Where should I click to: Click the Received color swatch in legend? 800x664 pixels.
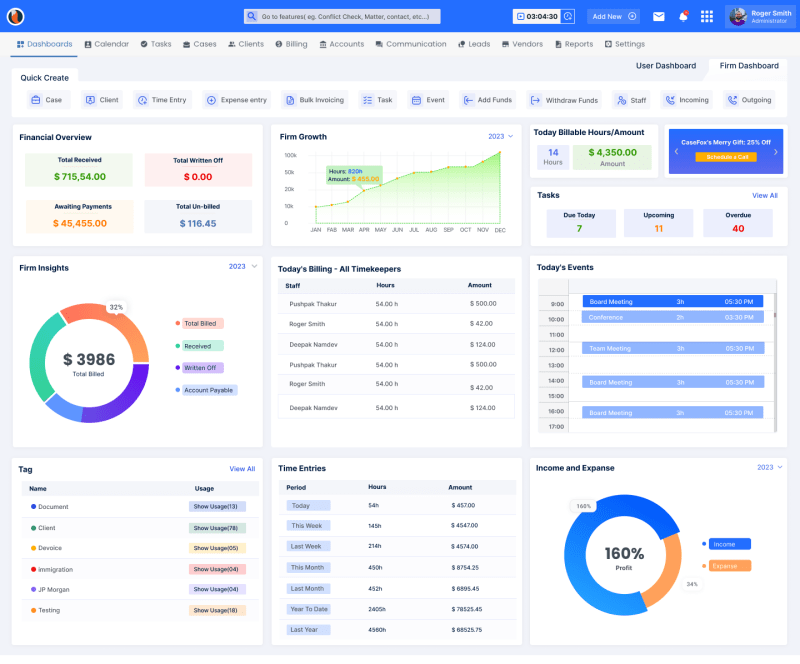(178, 346)
